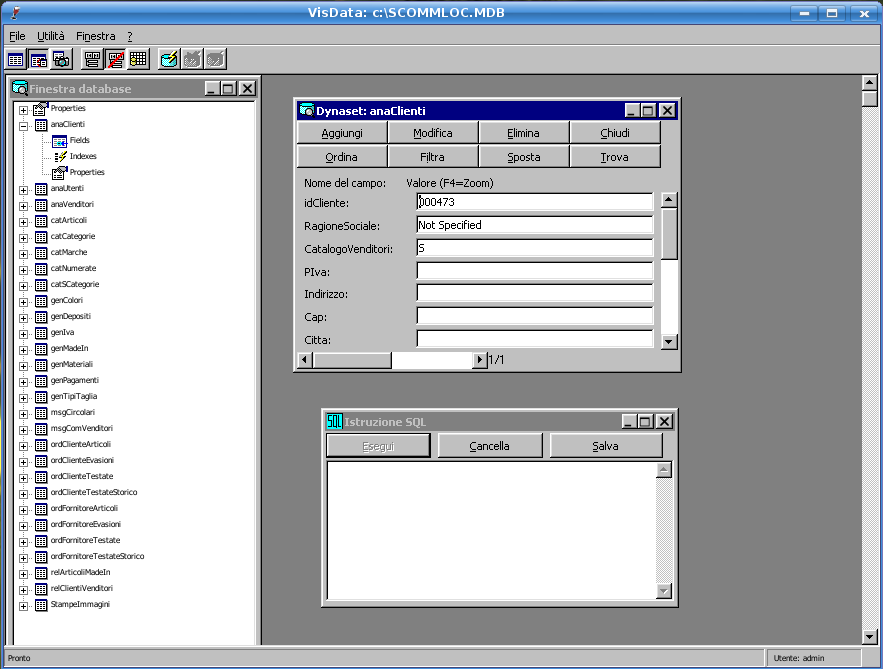Select the catMarche tree item
Viewport: 883px width, 669px height.
click(69, 252)
